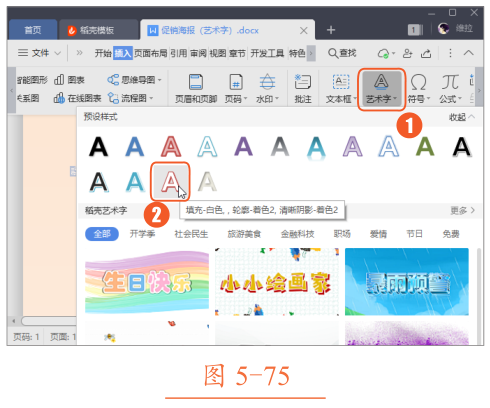Insert a 流程图 flowchart

click(130, 98)
